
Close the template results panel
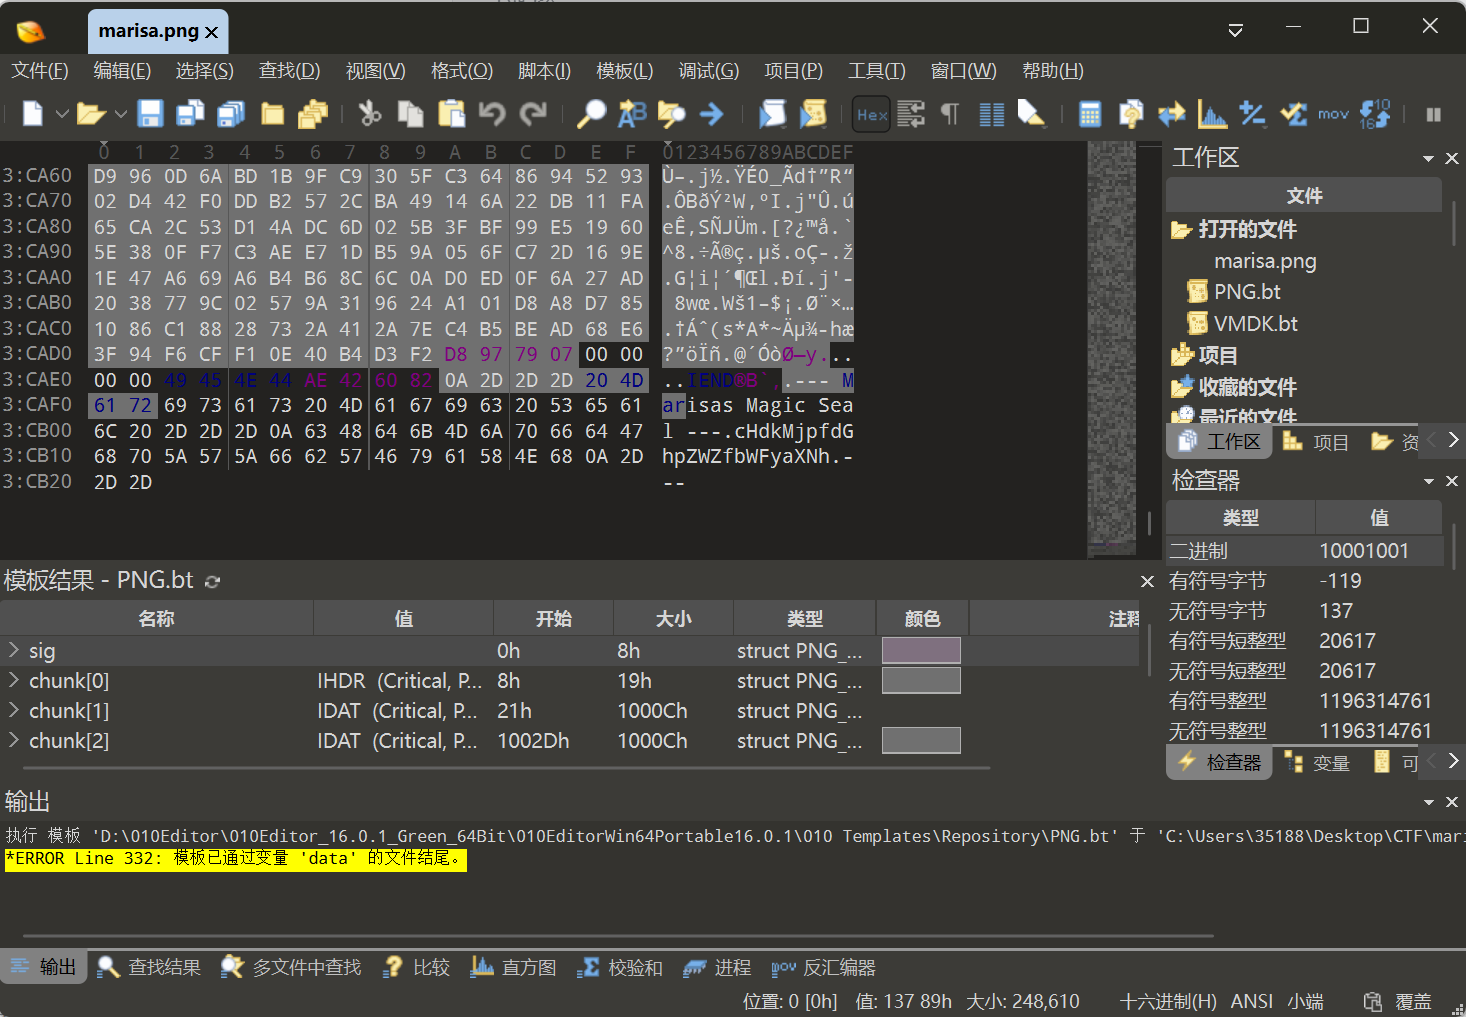[1147, 581]
